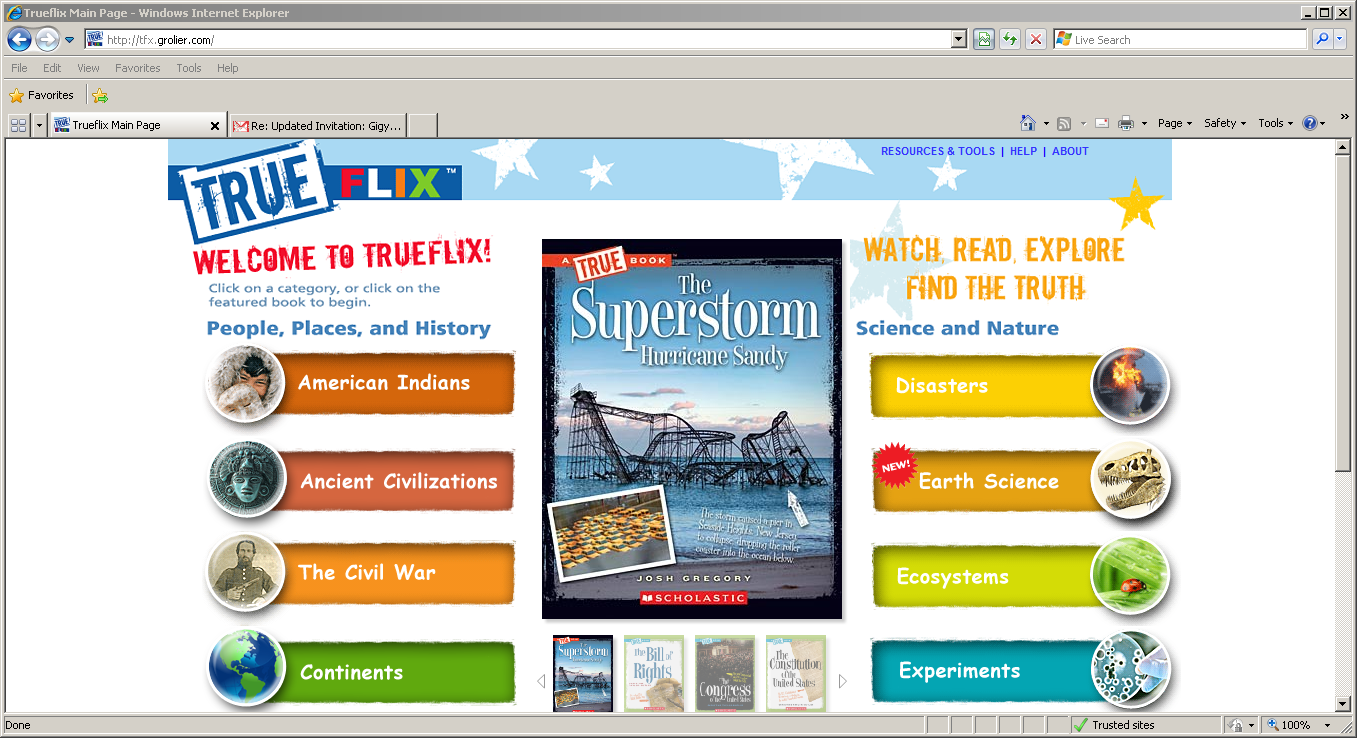Screen dimensions: 1357x738
Task: Click the Ancient Civilizations mask icon
Action: coord(247,479)
